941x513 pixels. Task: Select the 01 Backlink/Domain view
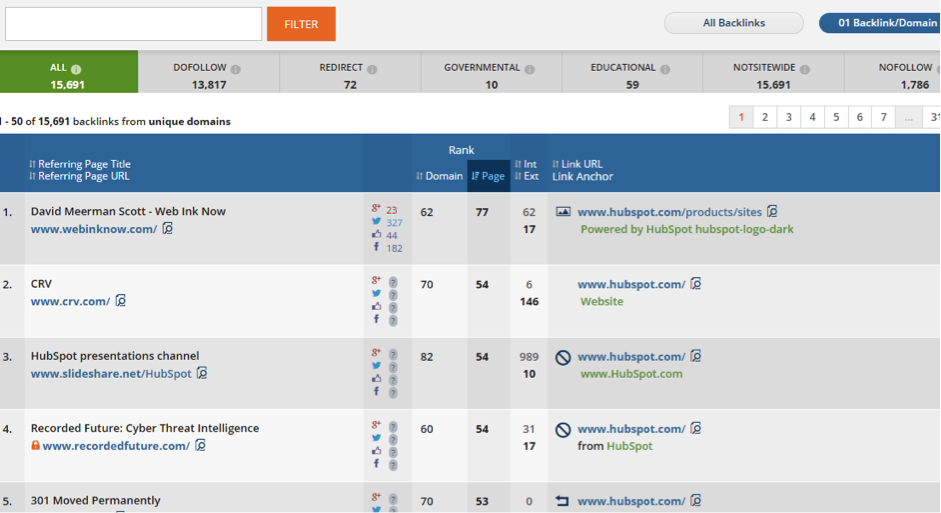(x=879, y=23)
